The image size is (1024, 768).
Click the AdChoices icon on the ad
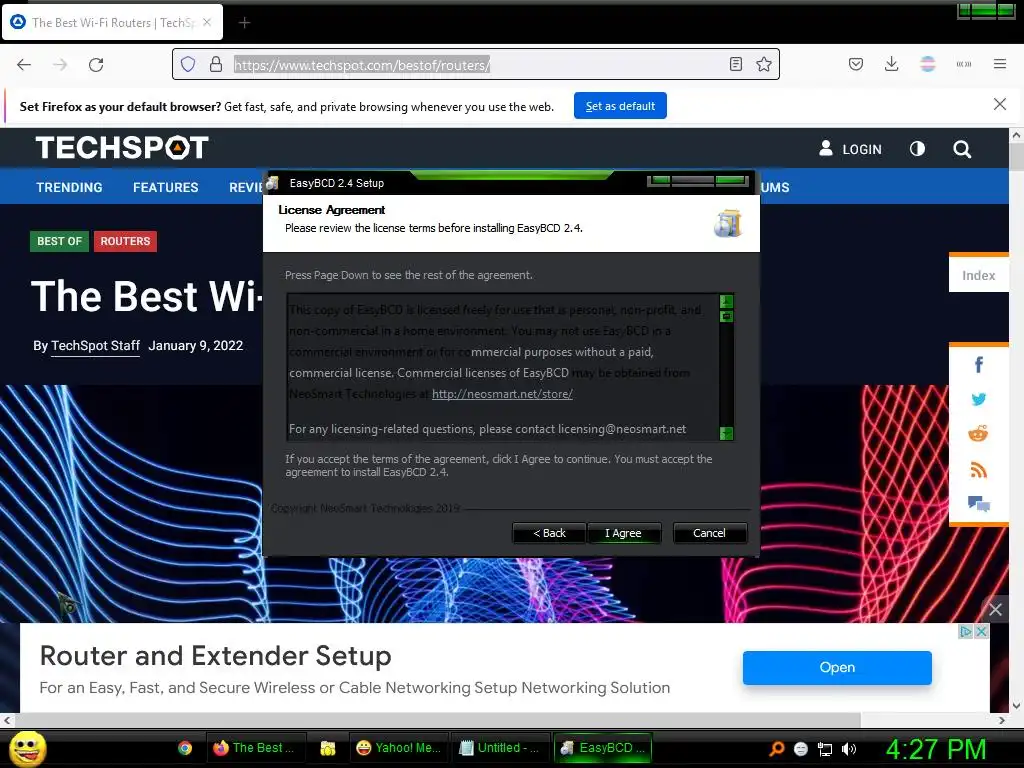pyautogui.click(x=966, y=632)
